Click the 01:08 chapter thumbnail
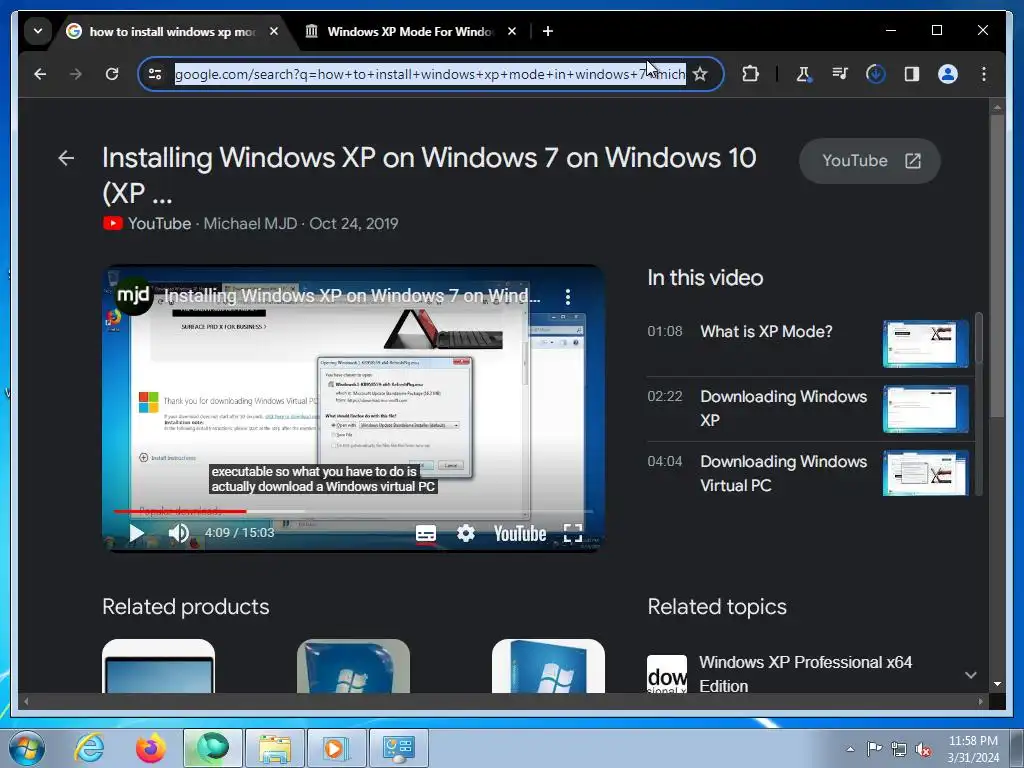Screen dimensions: 1024x768 (x=925, y=344)
